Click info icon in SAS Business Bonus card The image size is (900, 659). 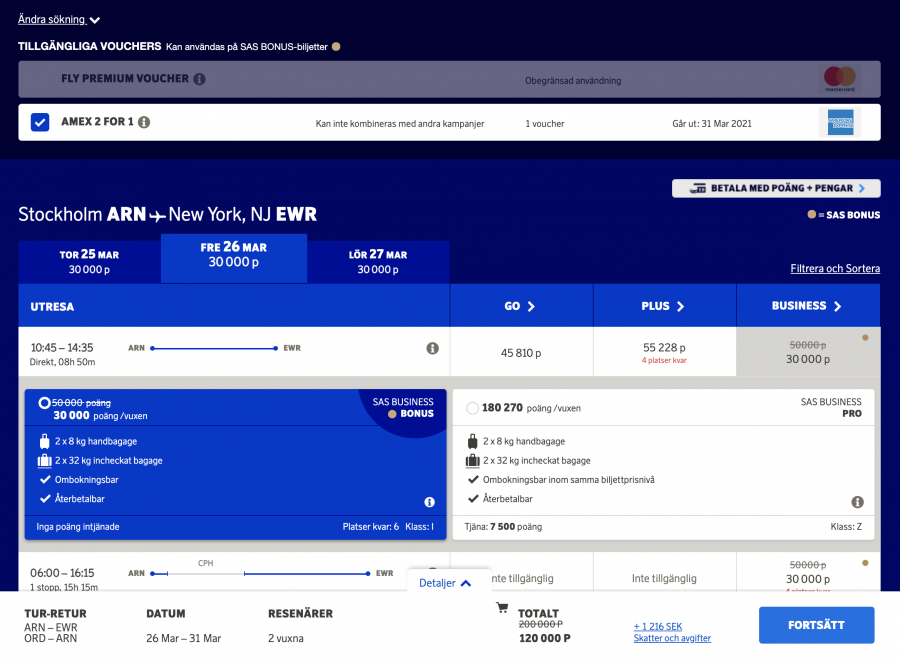(x=429, y=502)
